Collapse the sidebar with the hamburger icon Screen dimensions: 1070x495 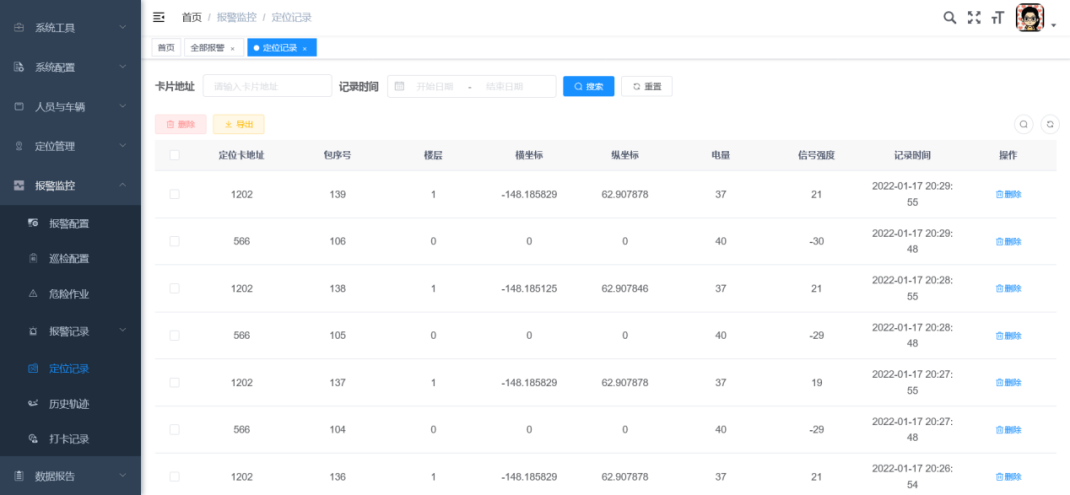tap(159, 17)
